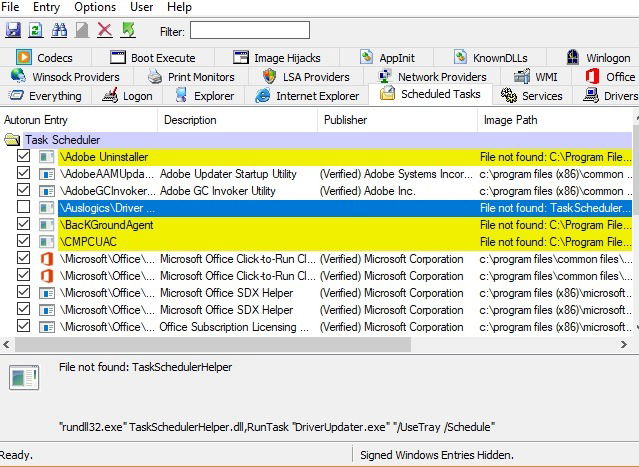Open the Options menu
Screen dimensions: 639x467
pyautogui.click(x=95, y=7)
